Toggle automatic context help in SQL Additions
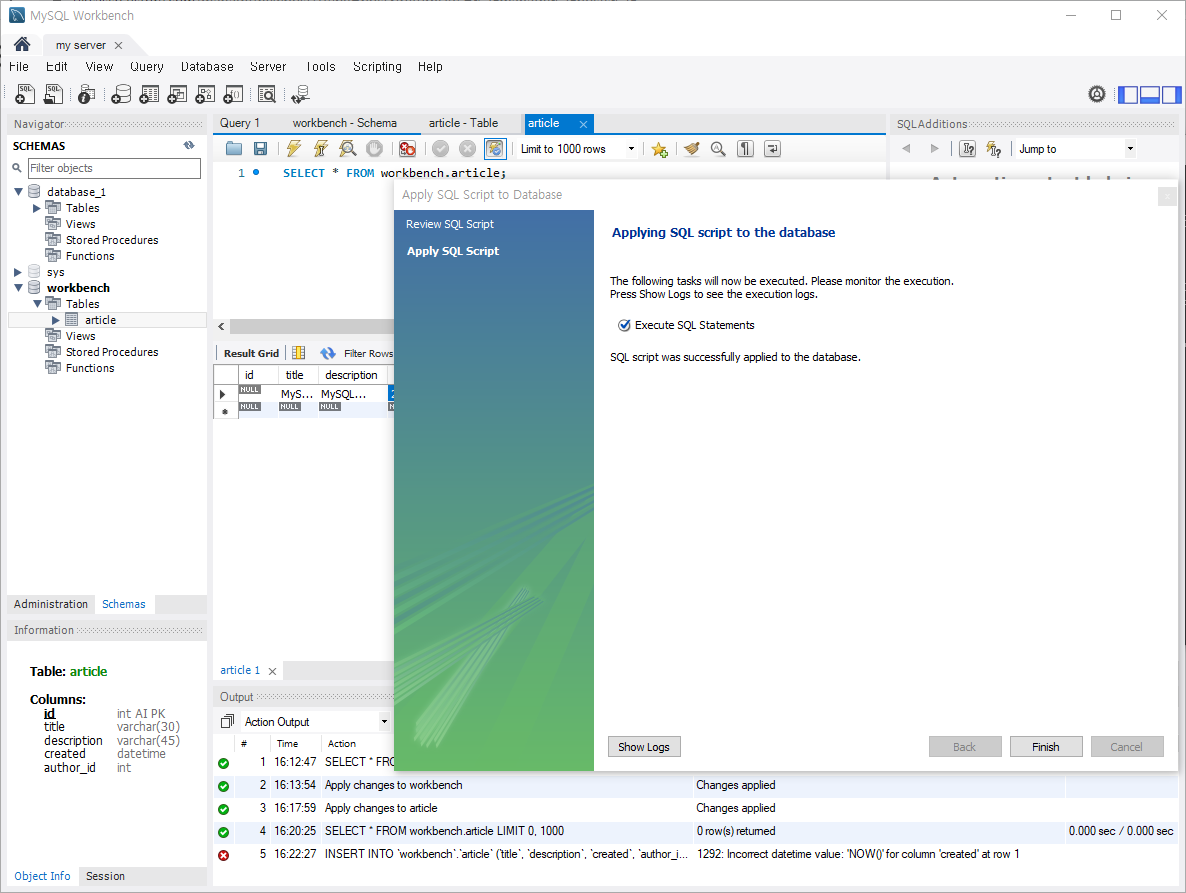Viewport: 1186px width, 893px height. point(994,149)
